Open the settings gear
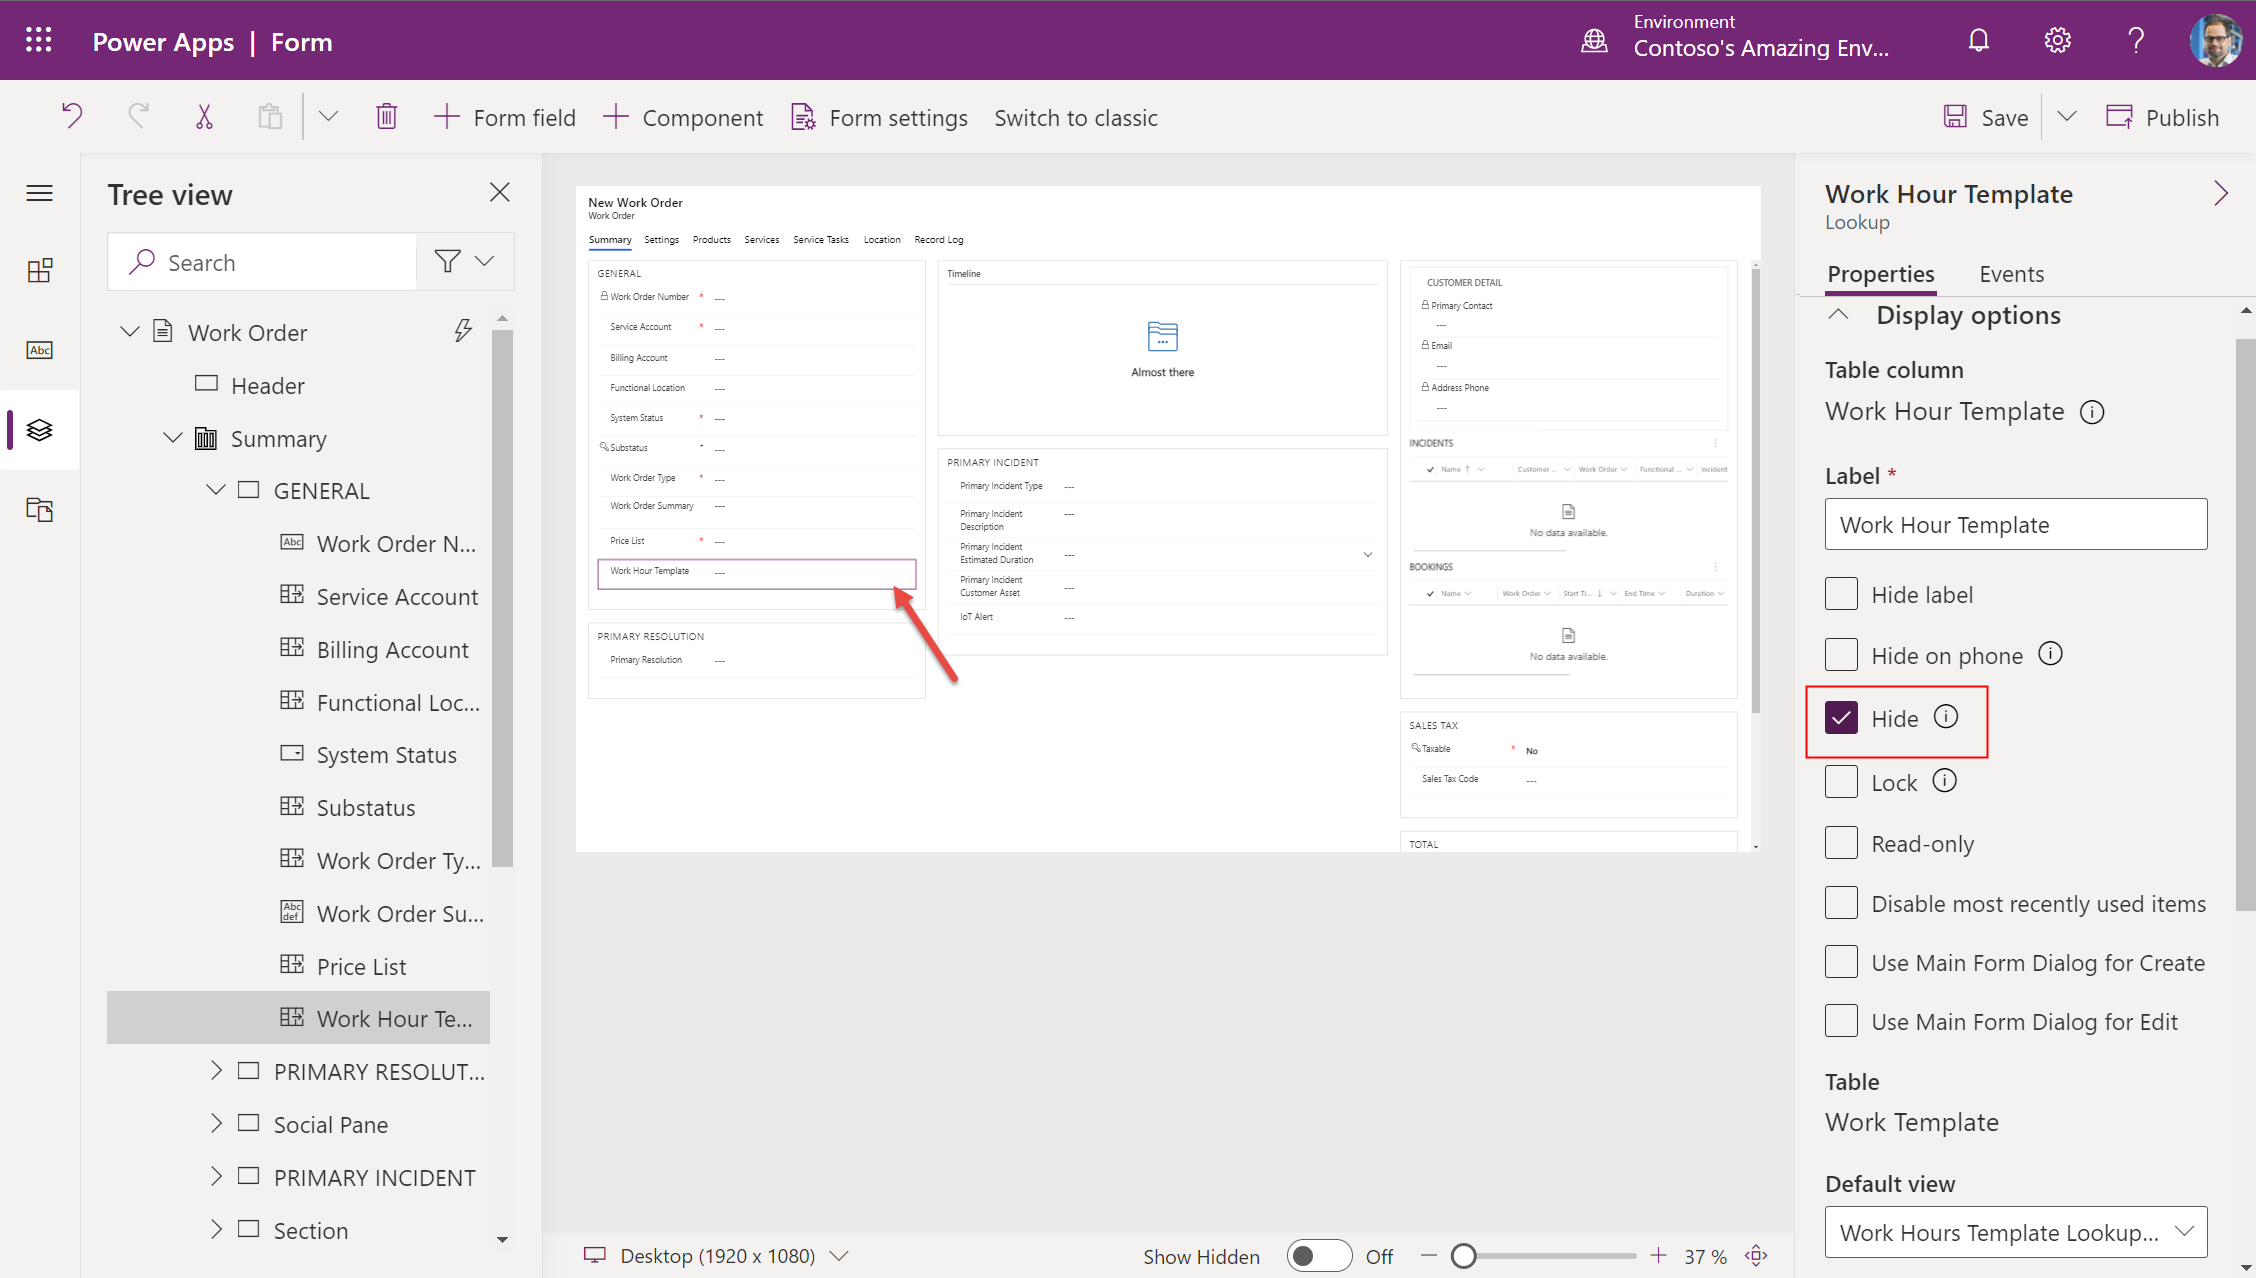The image size is (2256, 1278). pos(2057,40)
